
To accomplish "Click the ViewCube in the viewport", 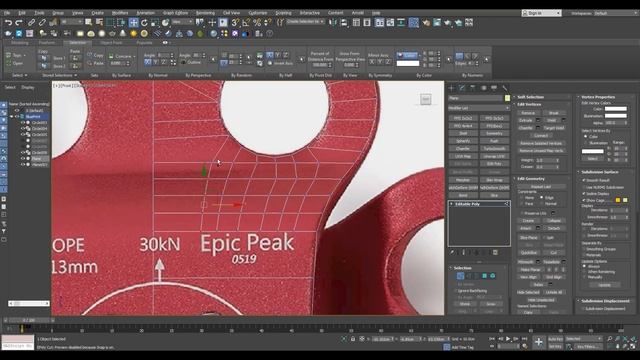I will point(425,99).
